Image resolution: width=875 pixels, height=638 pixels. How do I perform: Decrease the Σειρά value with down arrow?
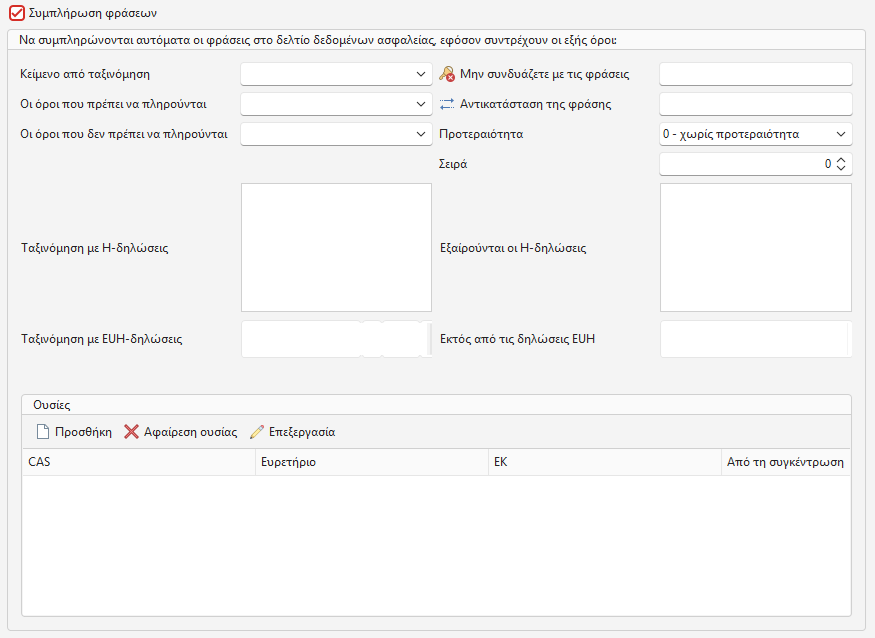click(841, 168)
